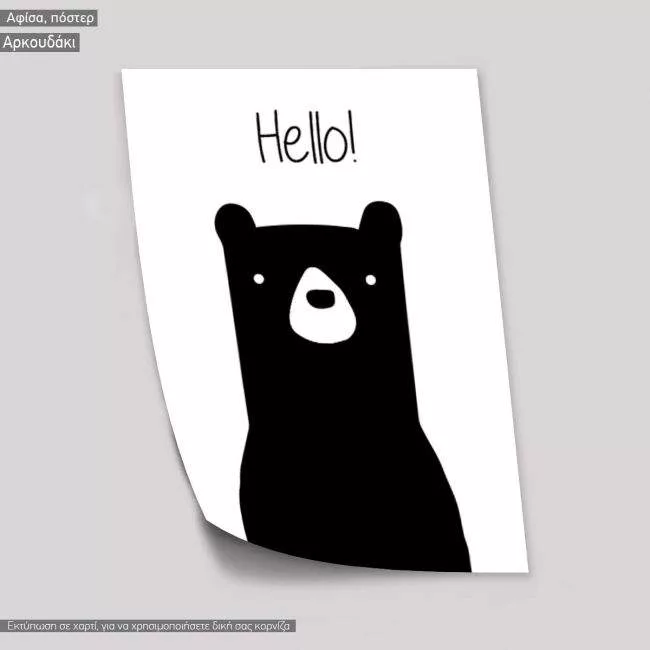Click the letter "H" in "Hello!"
650x650 pixels.
[267, 138]
